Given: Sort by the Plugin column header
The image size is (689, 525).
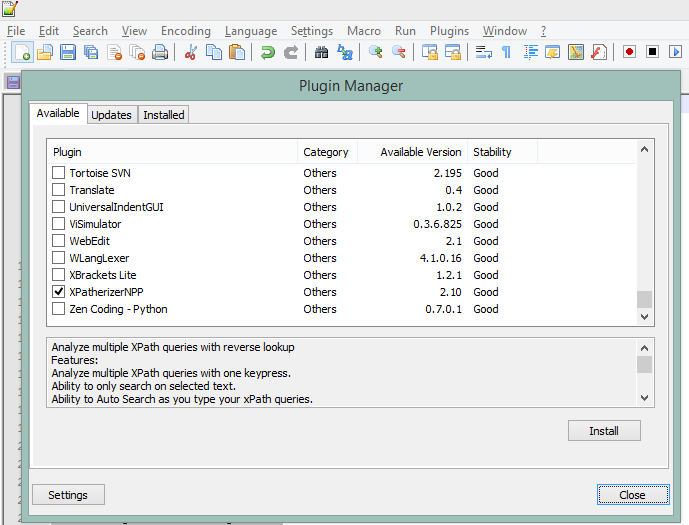Looking at the screenshot, I should [x=172, y=152].
